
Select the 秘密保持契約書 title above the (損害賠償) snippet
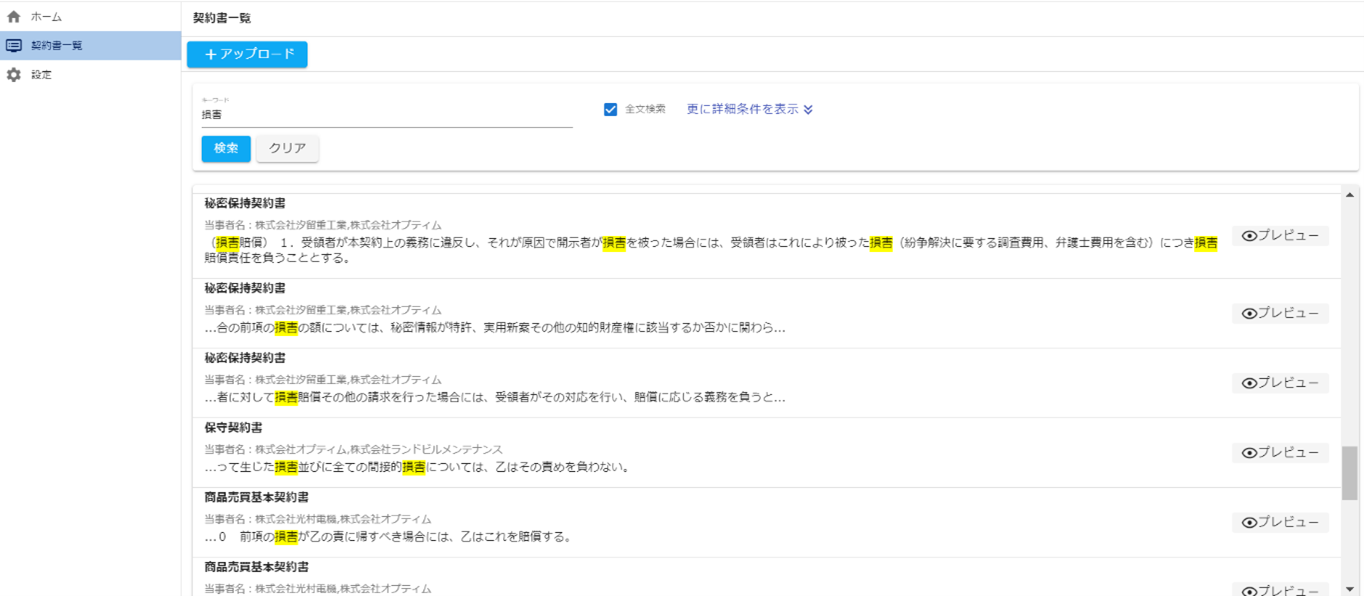click(245, 203)
